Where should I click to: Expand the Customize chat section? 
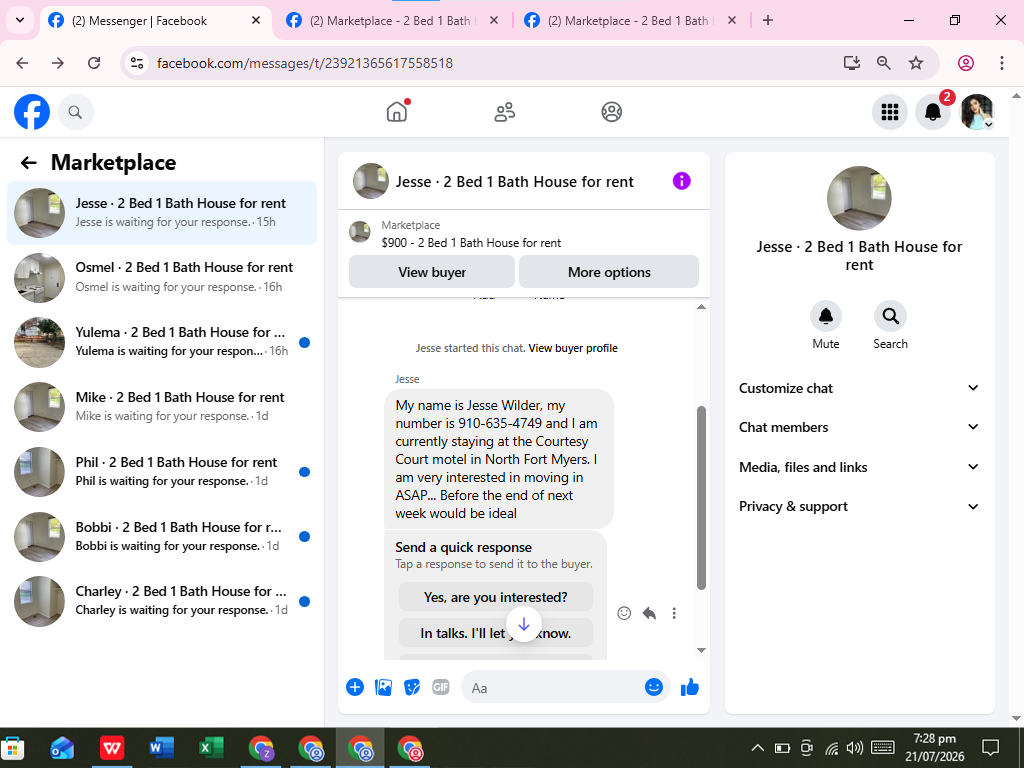859,388
